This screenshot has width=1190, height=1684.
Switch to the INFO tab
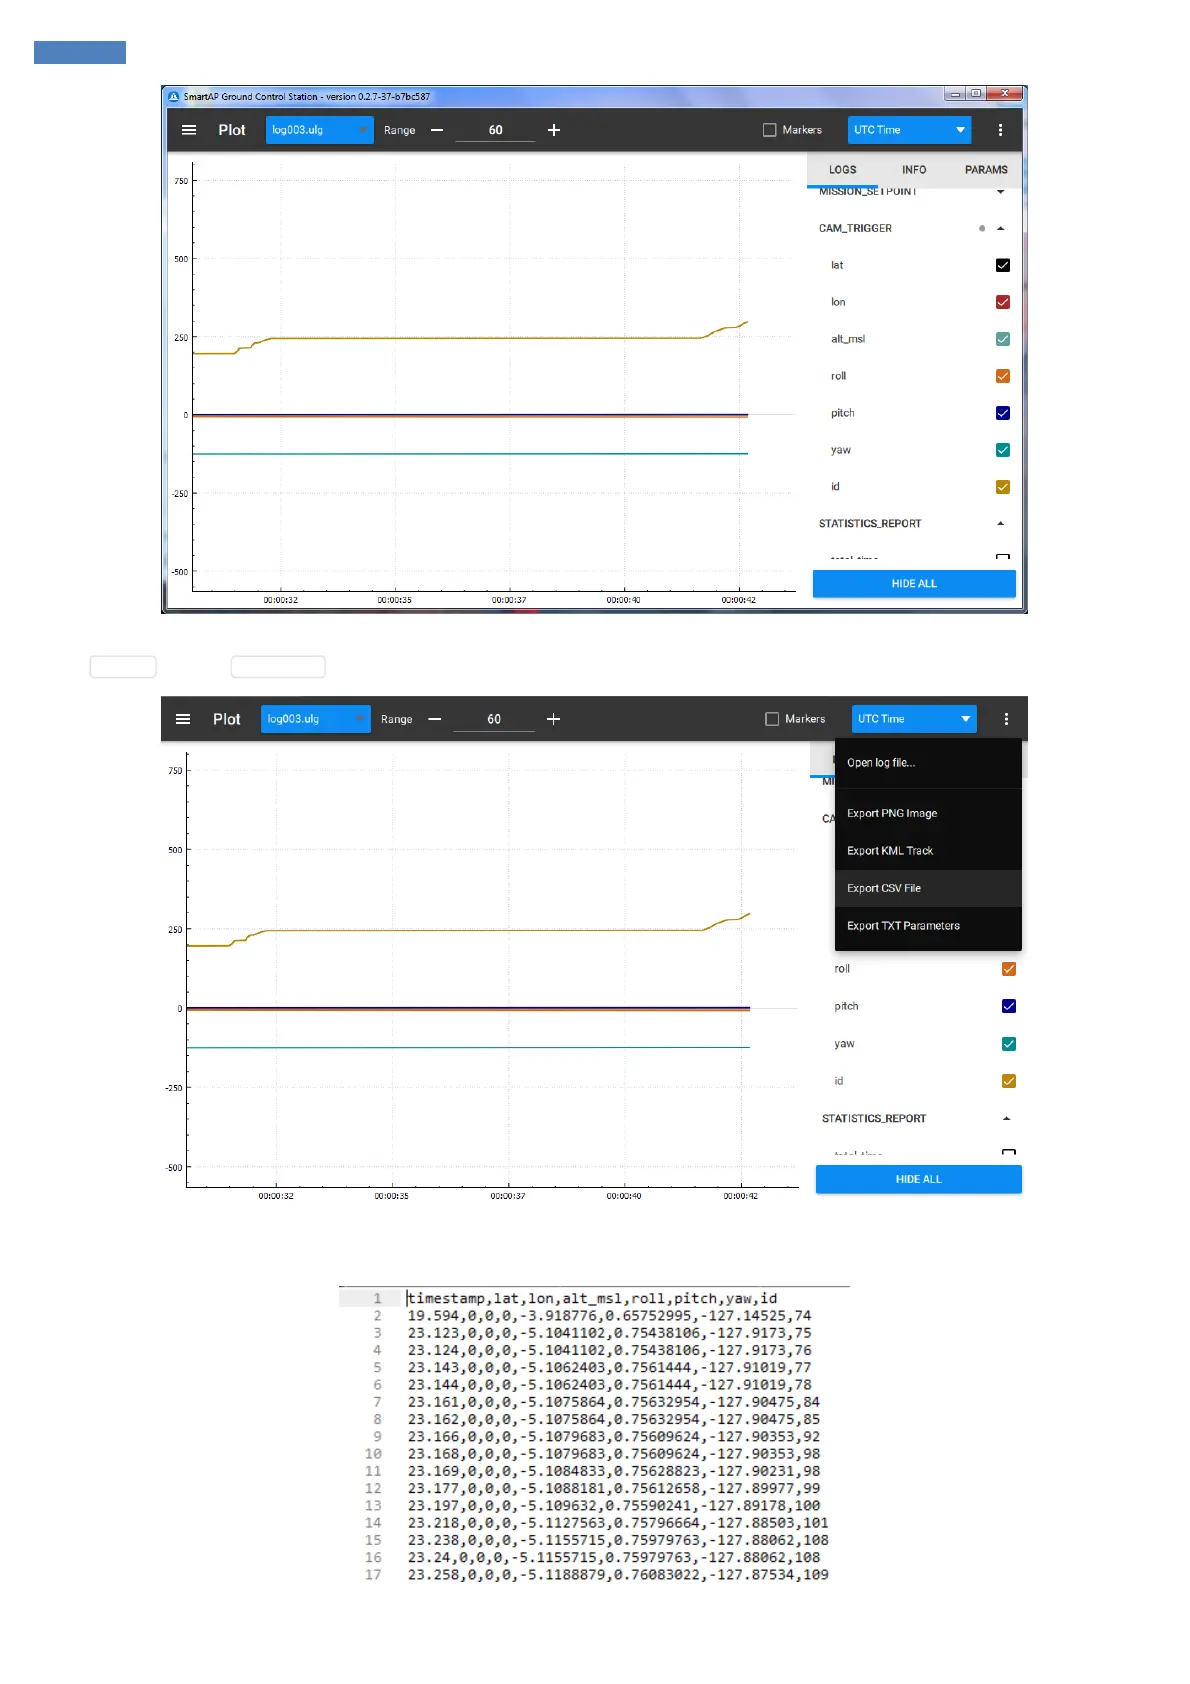click(x=914, y=170)
